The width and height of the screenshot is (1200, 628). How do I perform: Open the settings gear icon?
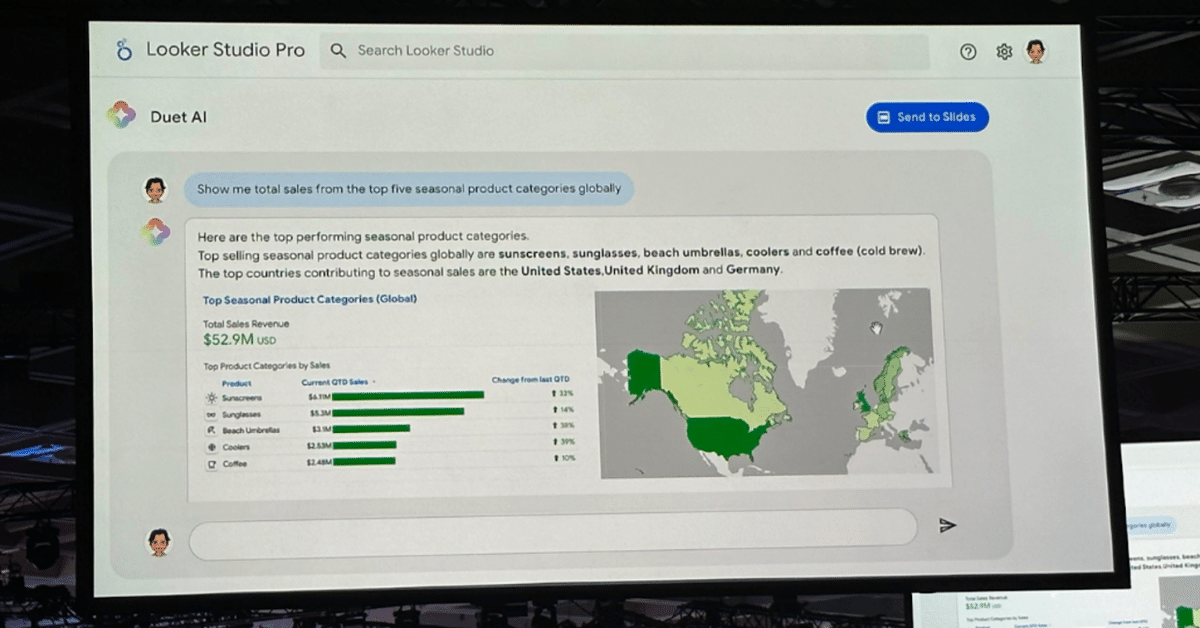[1004, 52]
